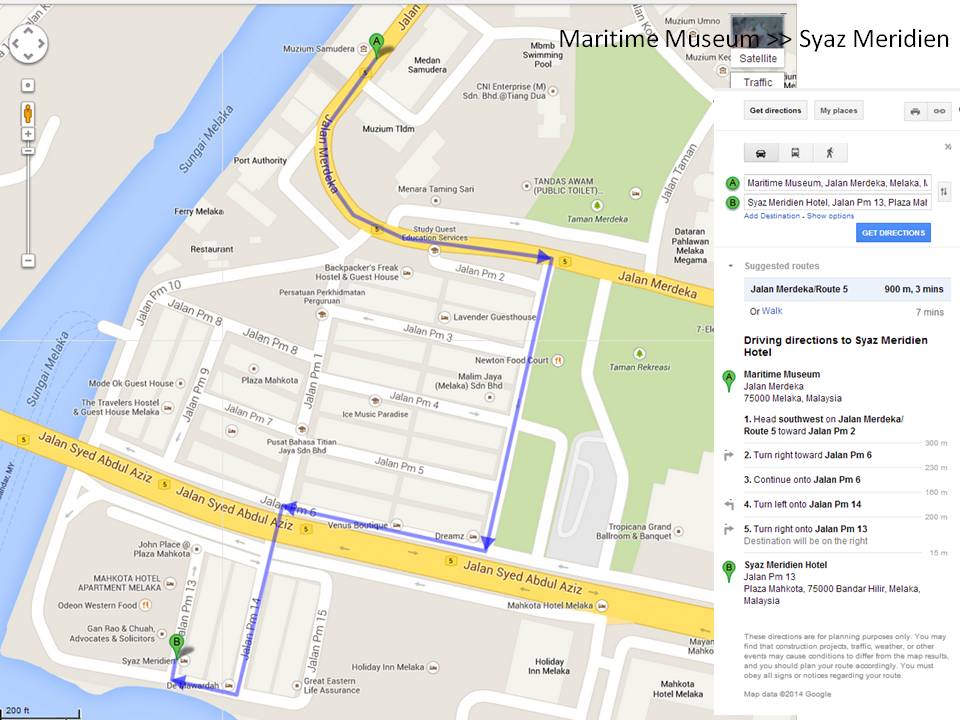
Task: Switch to driving directions car mode
Action: pos(761,153)
